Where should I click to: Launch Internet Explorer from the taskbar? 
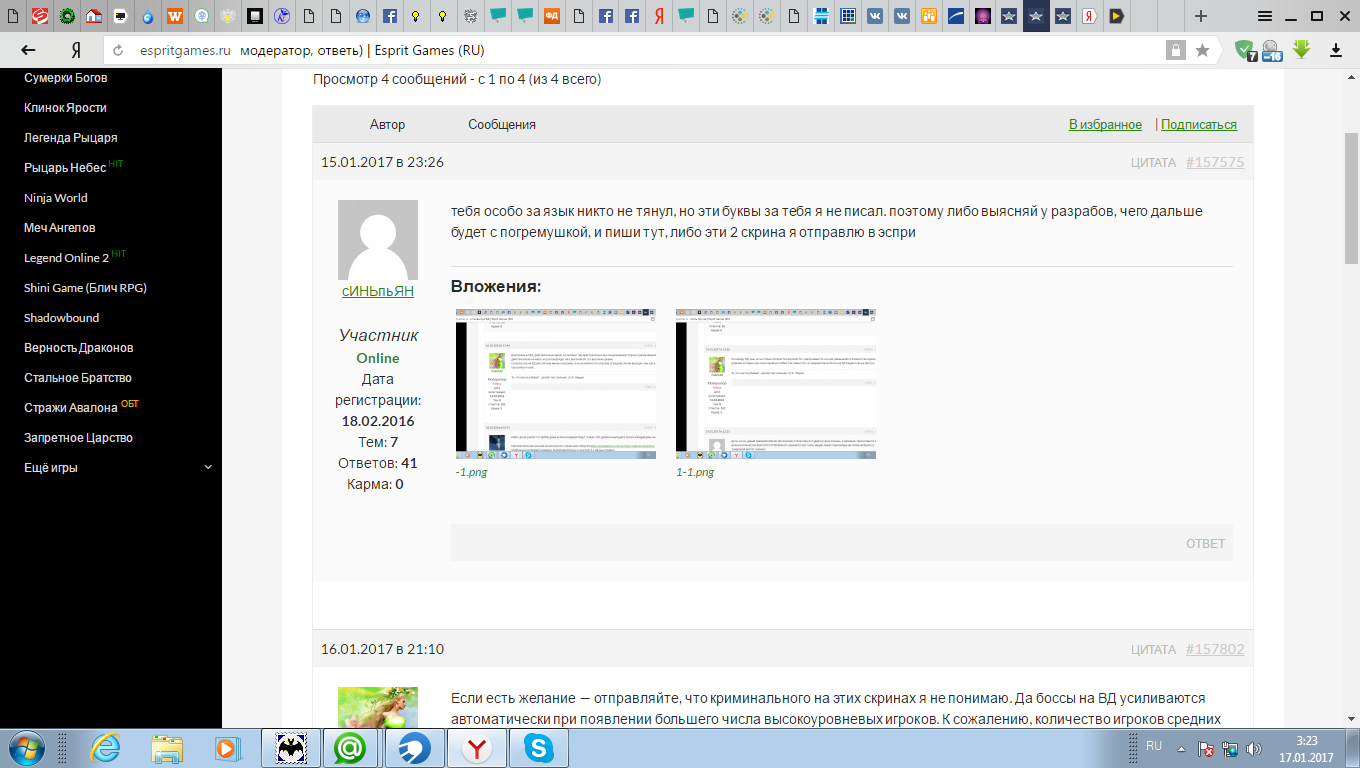106,748
